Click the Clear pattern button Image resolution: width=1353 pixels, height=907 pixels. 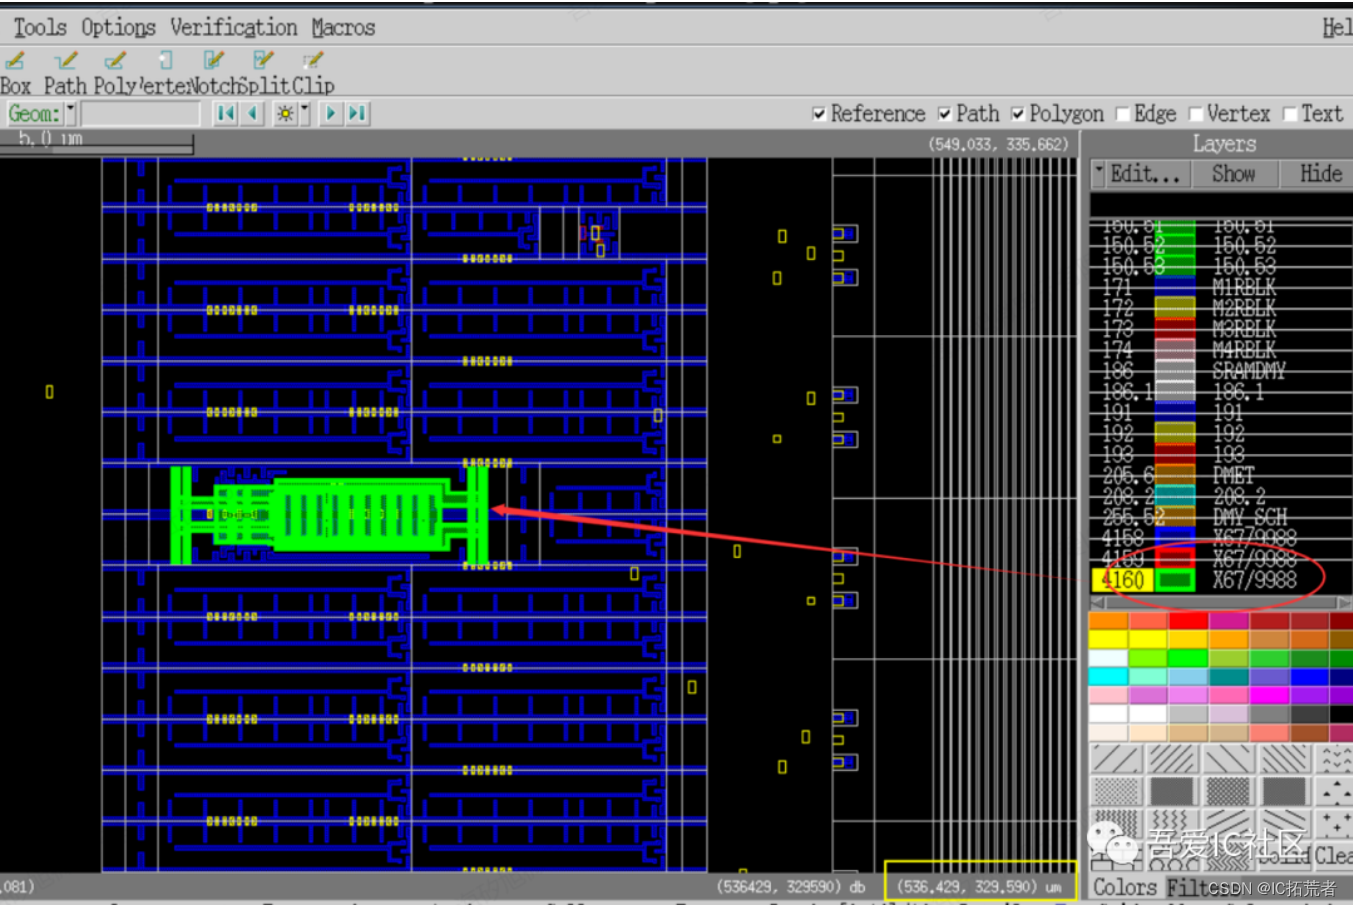[1333, 856]
